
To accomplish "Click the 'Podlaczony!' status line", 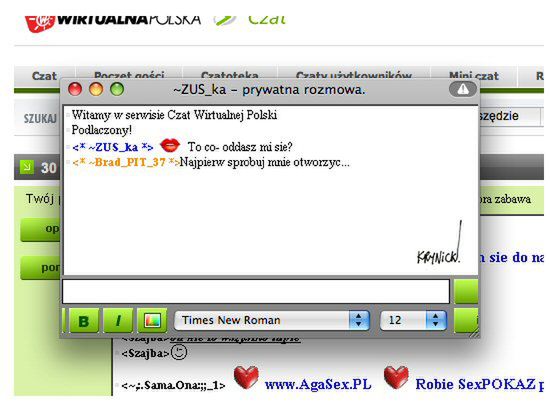I will (102, 130).
